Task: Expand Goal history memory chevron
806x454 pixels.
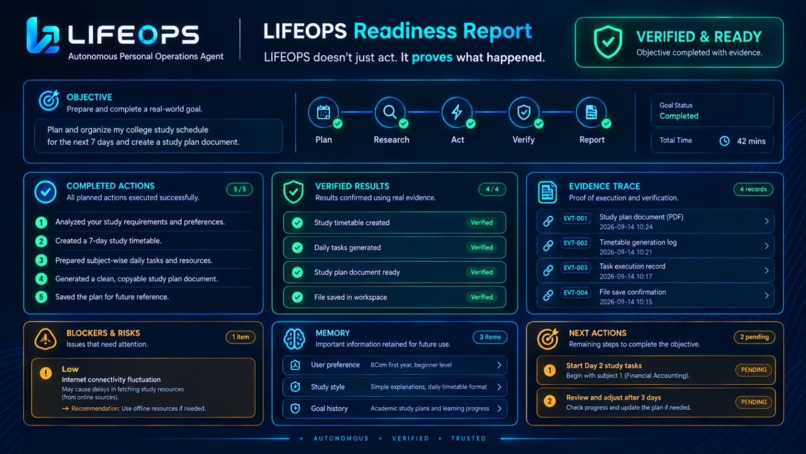Action: pos(499,408)
